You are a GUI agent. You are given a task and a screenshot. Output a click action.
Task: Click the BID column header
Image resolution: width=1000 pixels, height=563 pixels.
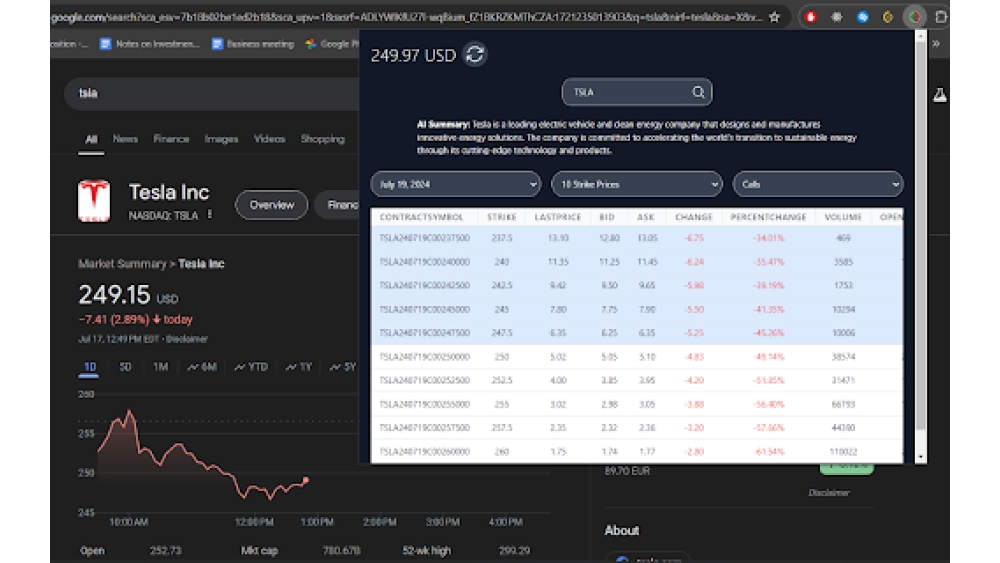[607, 217]
